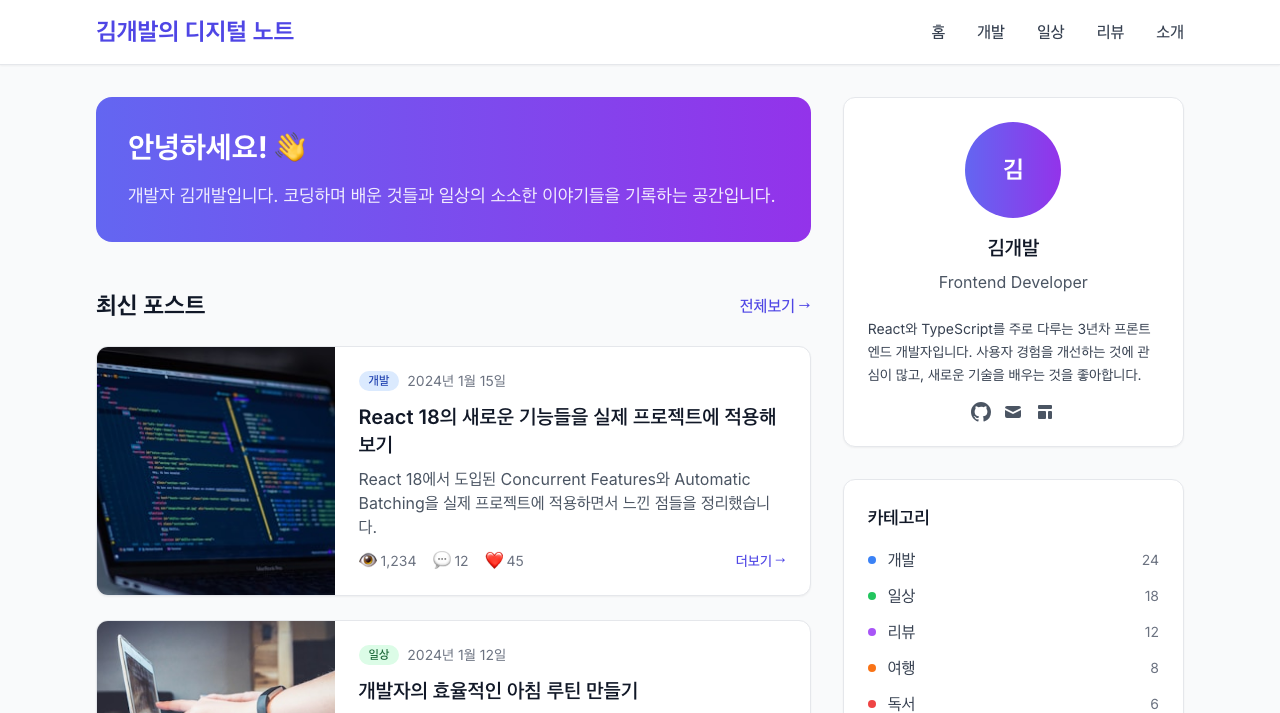Open the website layout icon in profile
This screenshot has width=1280, height=713.
tap(1045, 412)
